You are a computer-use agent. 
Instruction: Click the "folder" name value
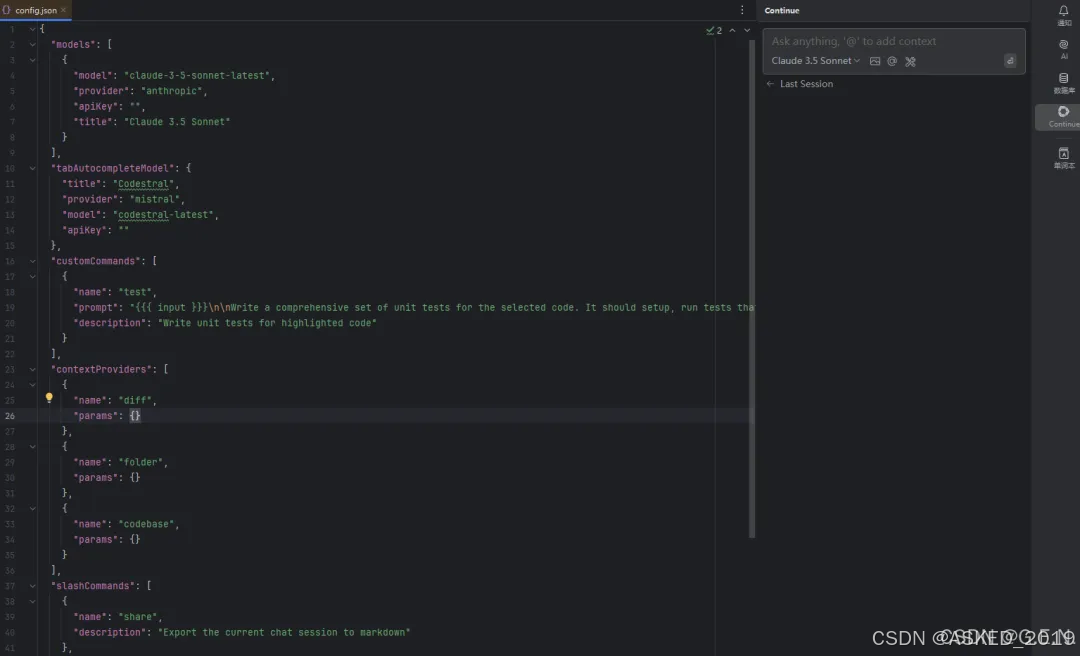click(x=141, y=462)
